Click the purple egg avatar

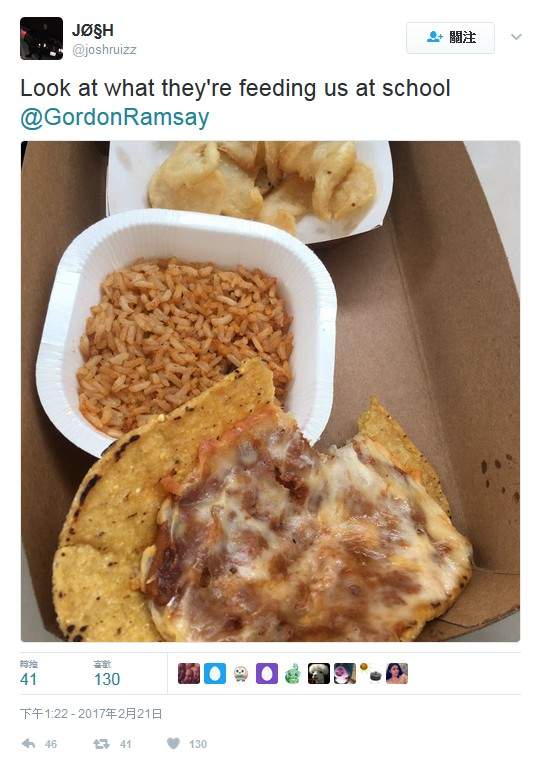click(267, 674)
